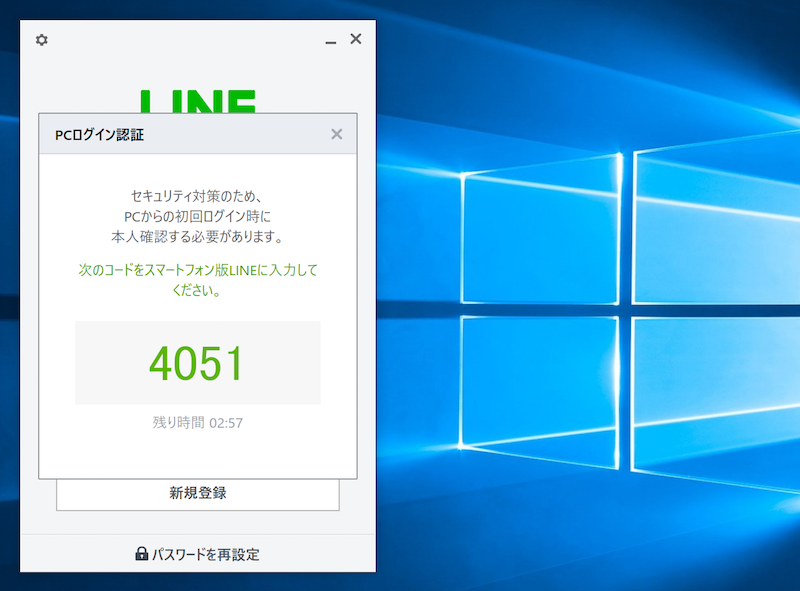
Task: Click the セキュリティ対策のため text line
Action: coord(197,195)
